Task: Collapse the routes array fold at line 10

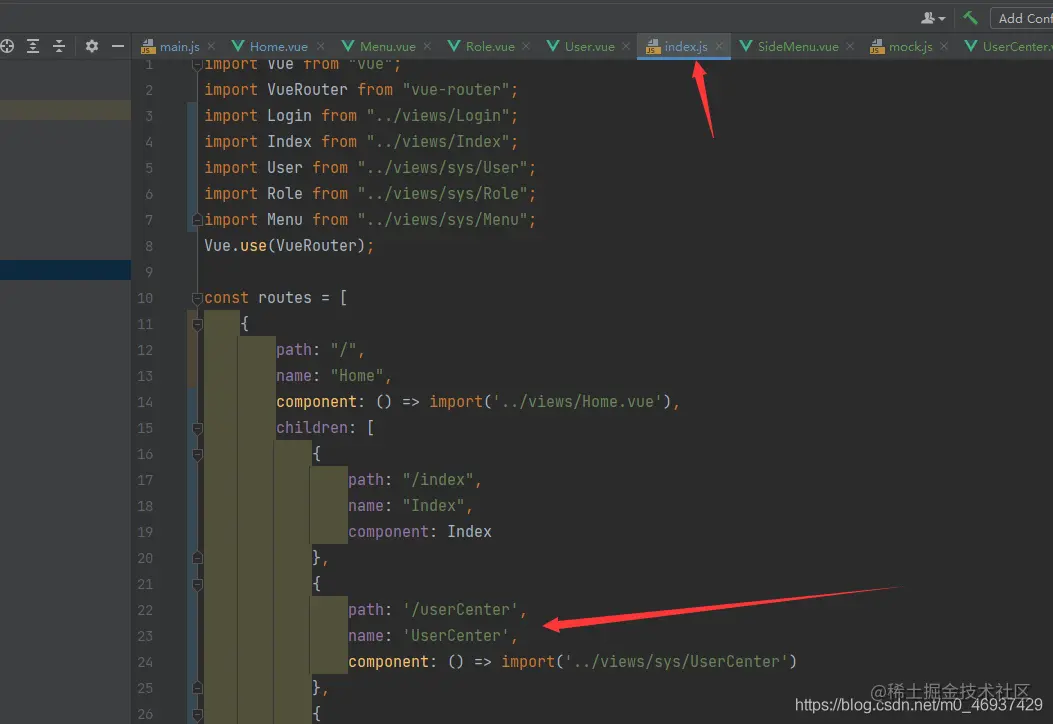Action: pos(197,298)
